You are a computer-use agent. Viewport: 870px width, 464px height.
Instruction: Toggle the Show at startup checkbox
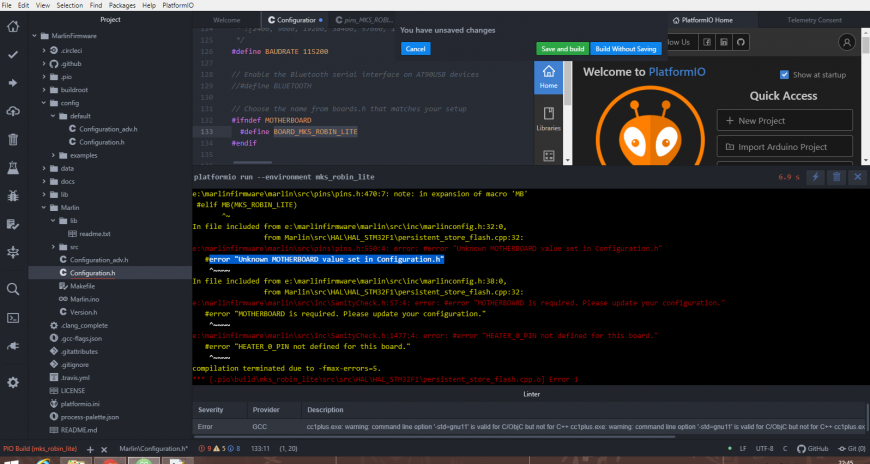click(784, 74)
